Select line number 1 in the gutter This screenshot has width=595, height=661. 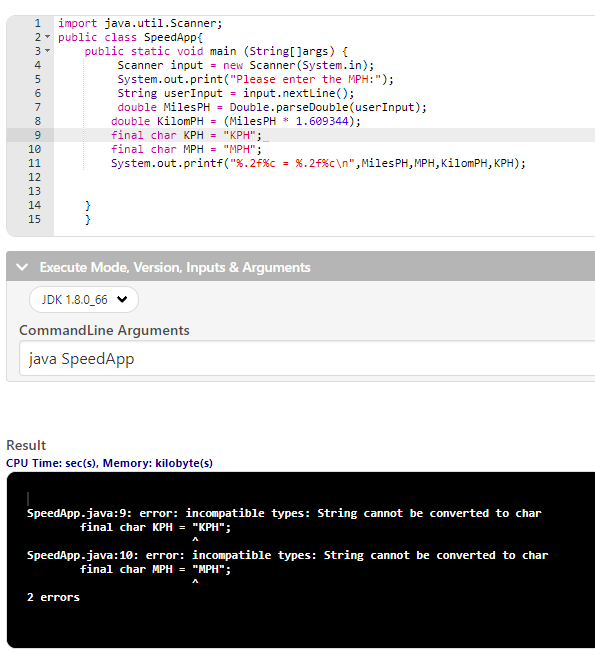coord(38,23)
